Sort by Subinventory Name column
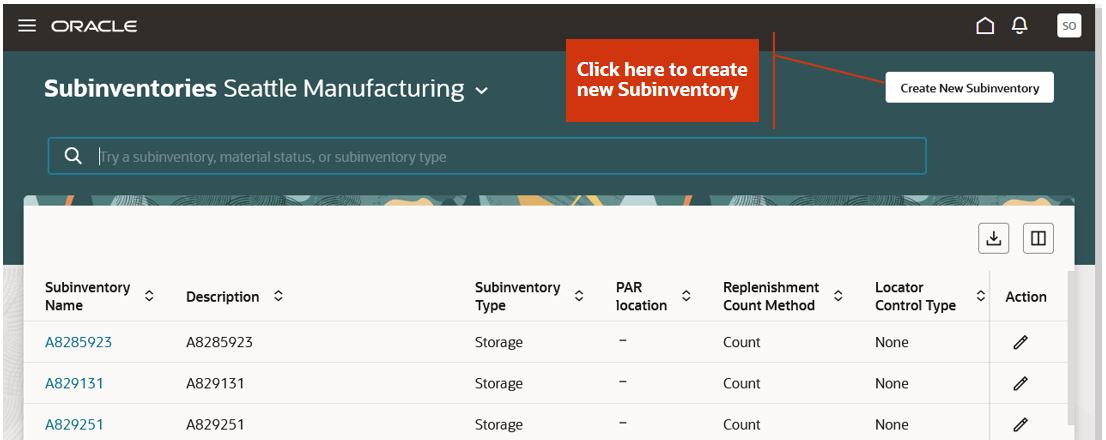 click(x=150, y=296)
